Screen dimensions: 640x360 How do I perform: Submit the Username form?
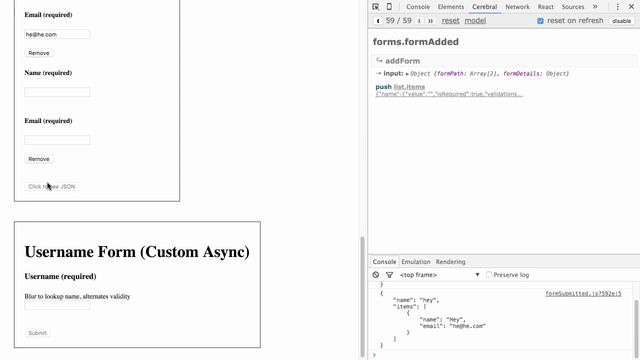(38, 333)
